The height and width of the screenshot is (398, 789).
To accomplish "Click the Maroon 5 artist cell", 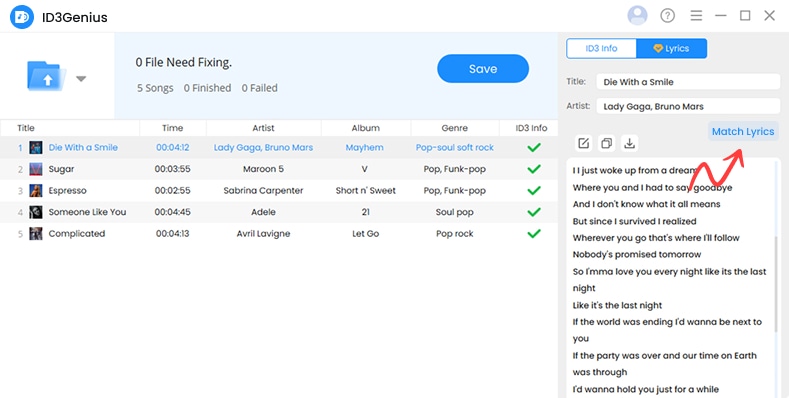I will click(263, 169).
